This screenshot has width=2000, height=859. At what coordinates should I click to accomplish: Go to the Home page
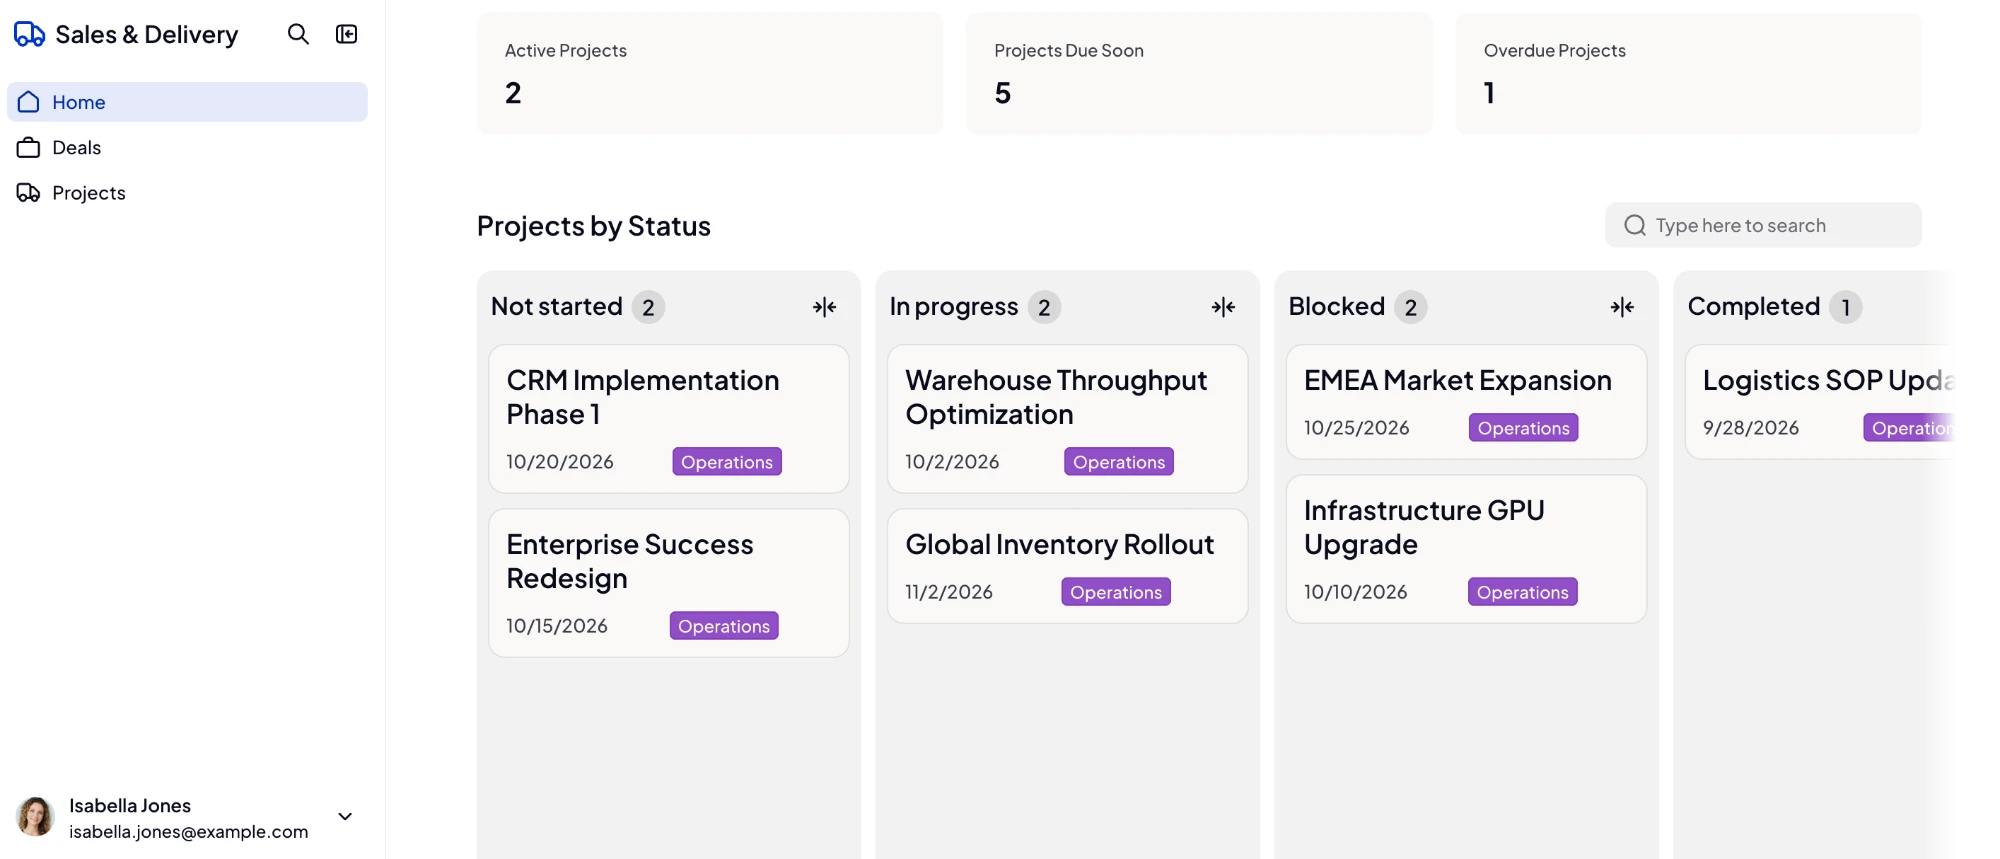(x=187, y=102)
